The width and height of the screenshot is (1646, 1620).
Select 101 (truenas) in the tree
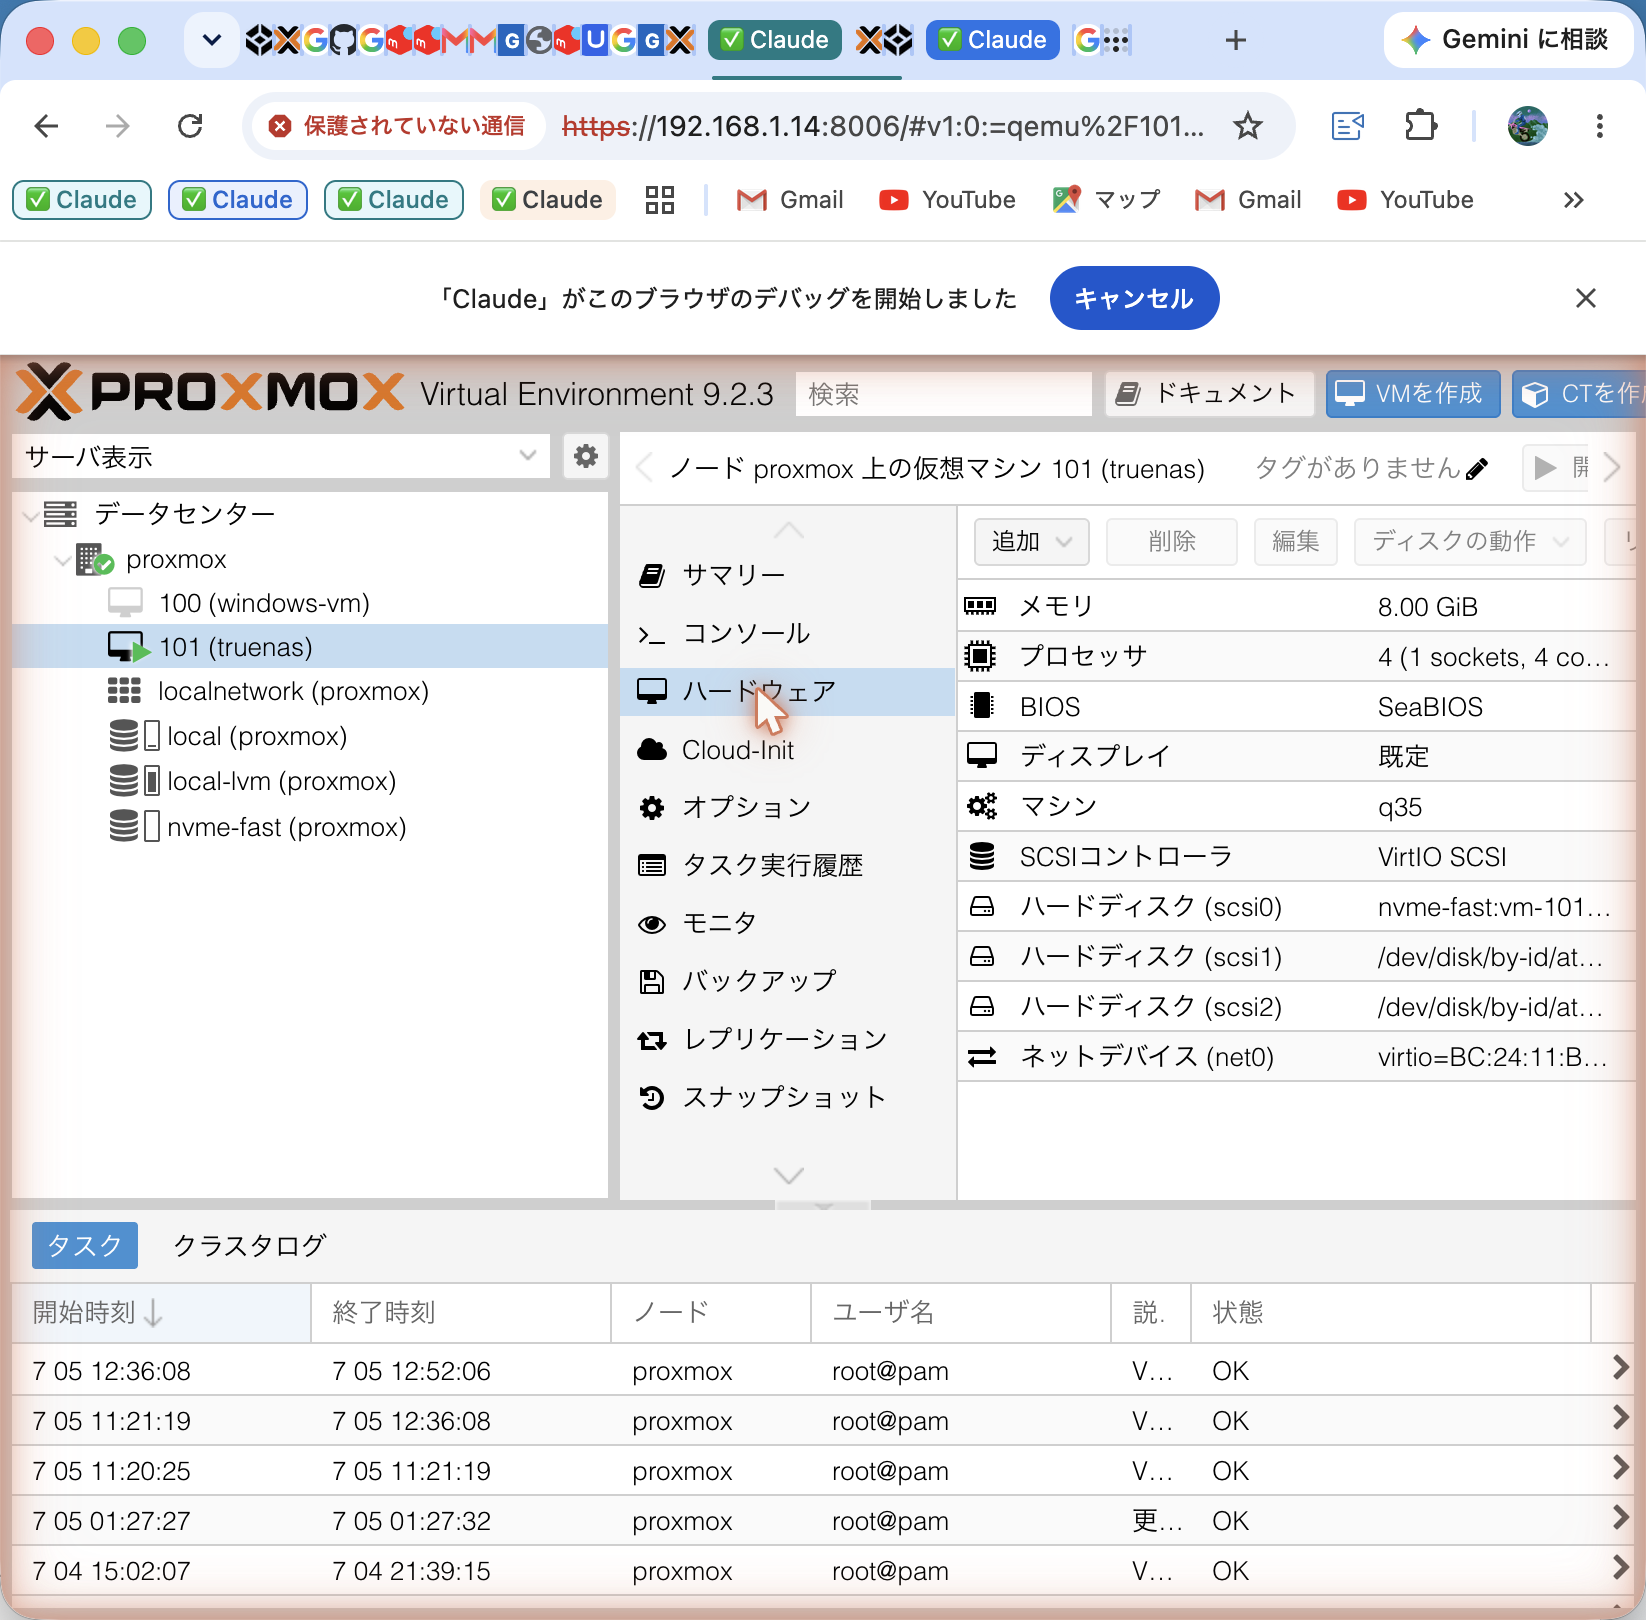coord(310,647)
